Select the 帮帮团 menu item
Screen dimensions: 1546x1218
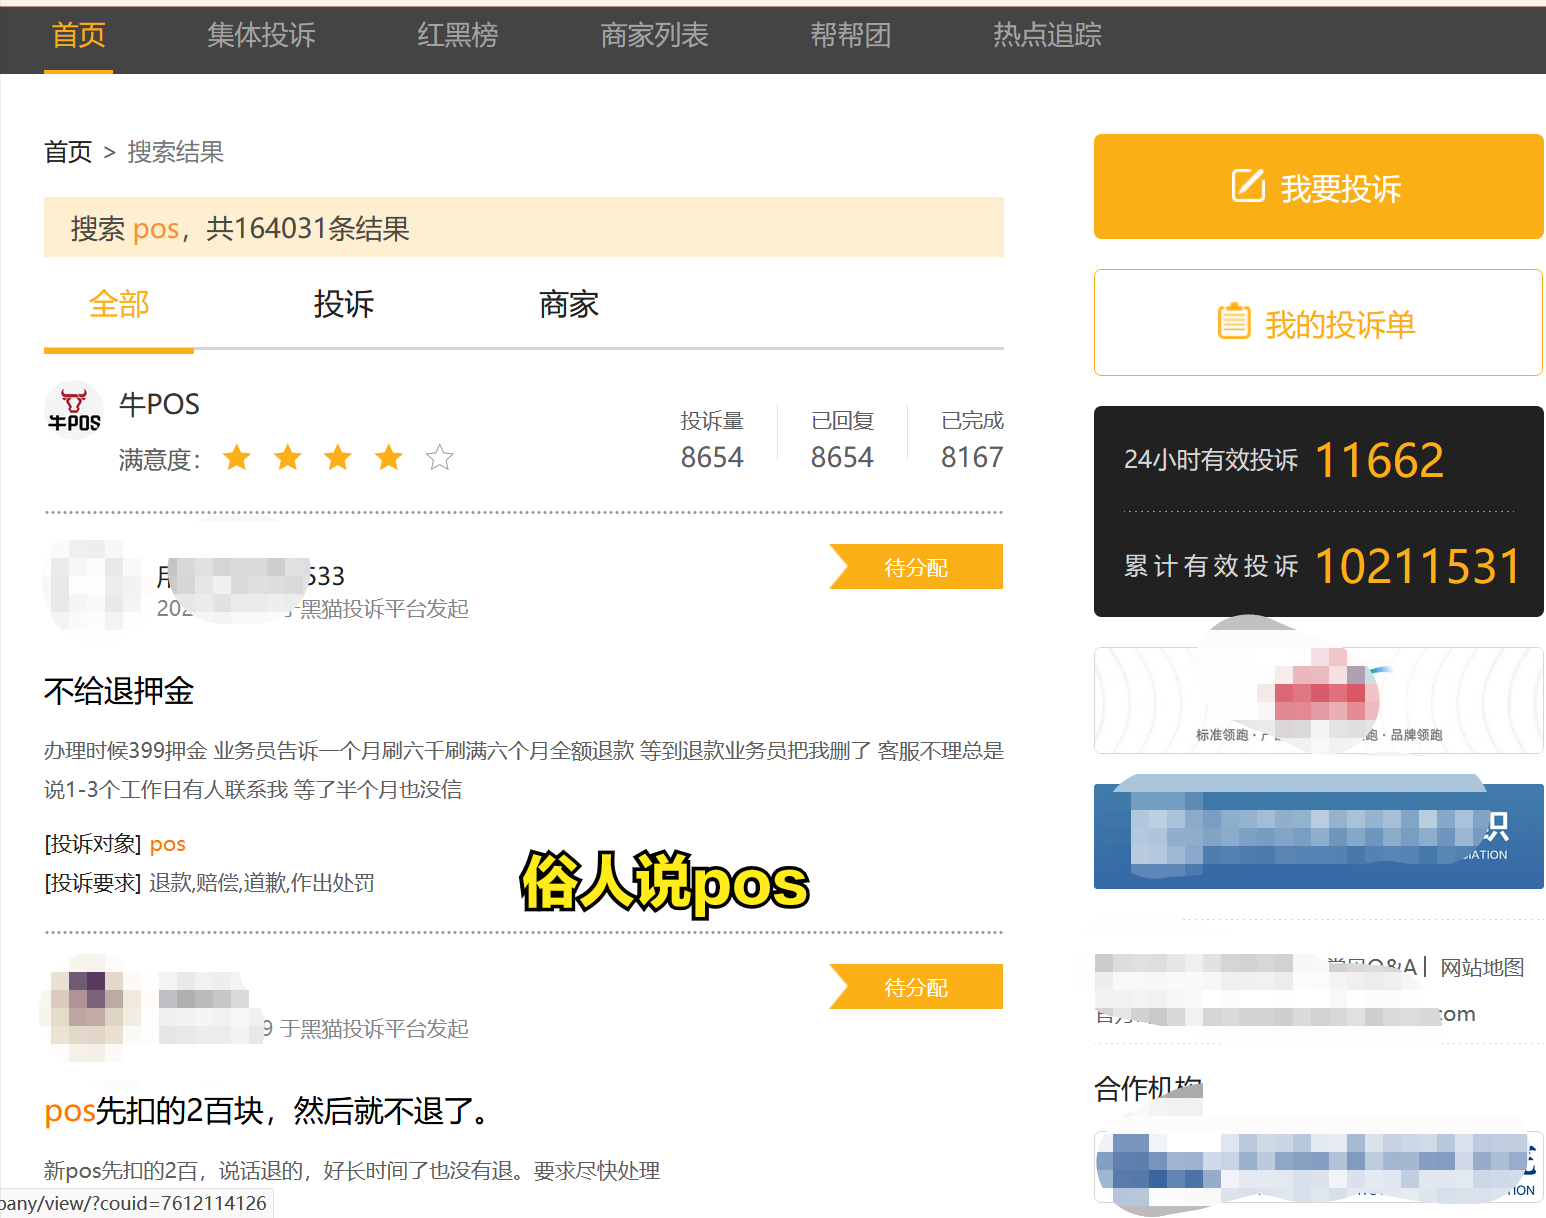(x=850, y=36)
